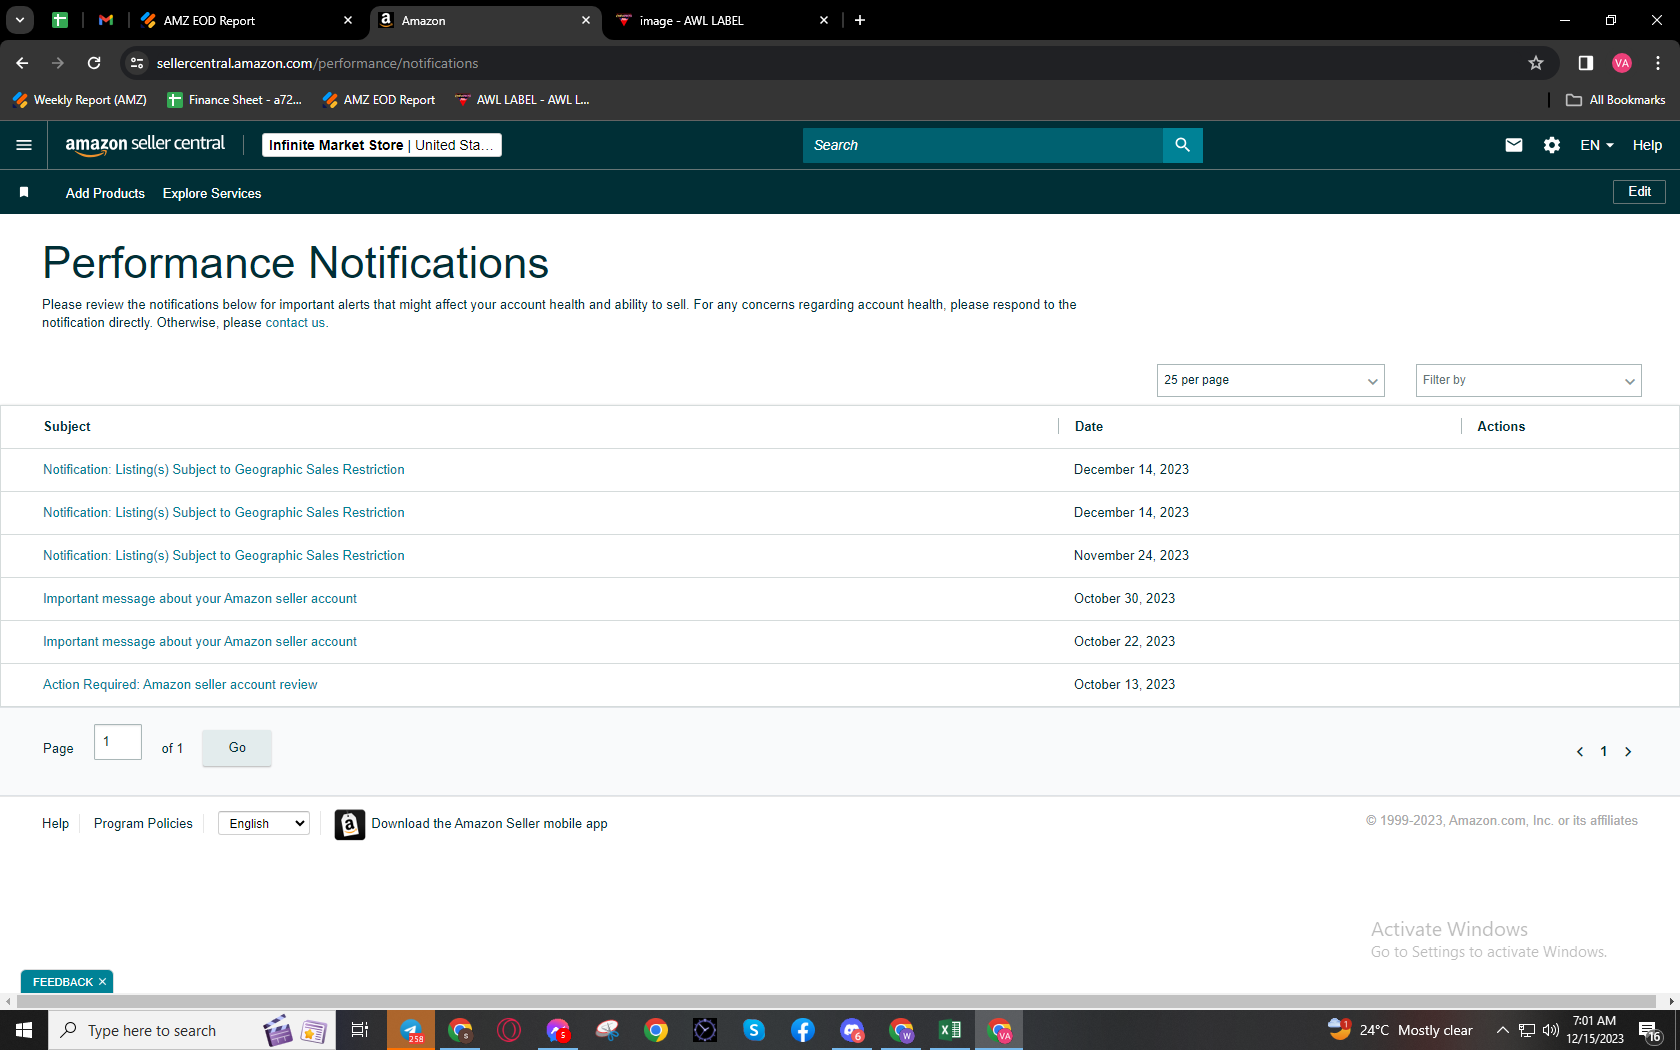The image size is (1680, 1050).
Task: Open the settings gear in Seller Central
Action: point(1552,145)
